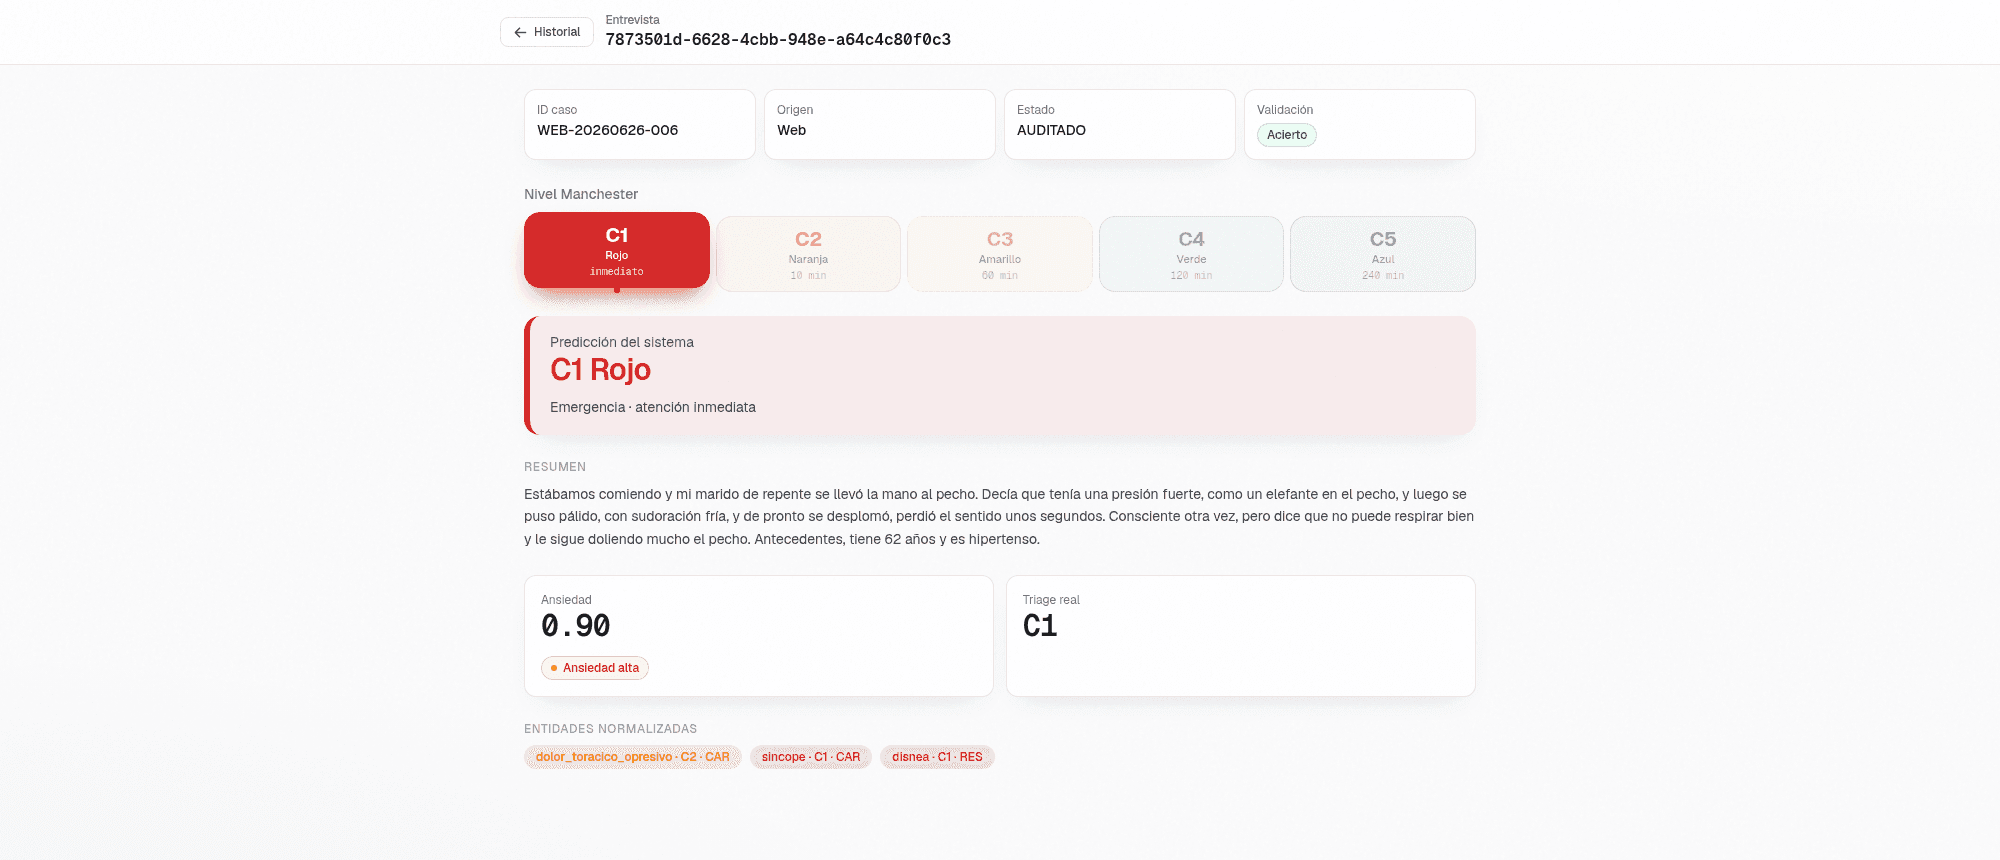Click the Nivel Manchester label

click(581, 194)
